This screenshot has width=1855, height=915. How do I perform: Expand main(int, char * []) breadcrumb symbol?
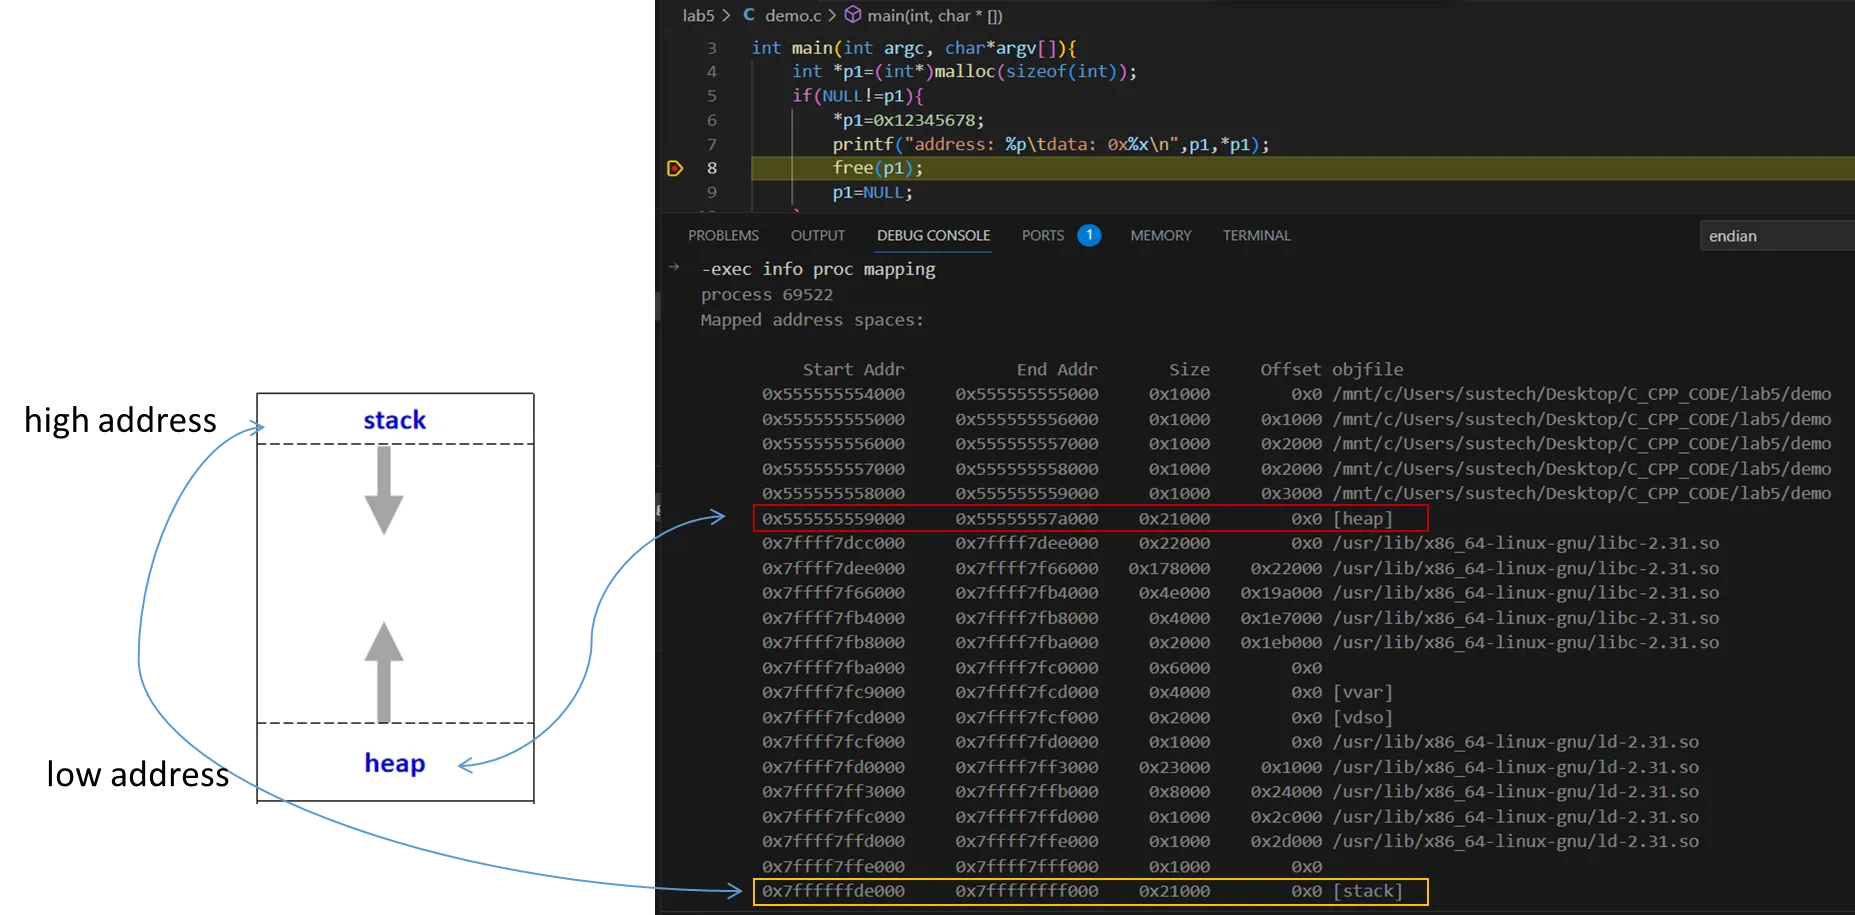[934, 15]
